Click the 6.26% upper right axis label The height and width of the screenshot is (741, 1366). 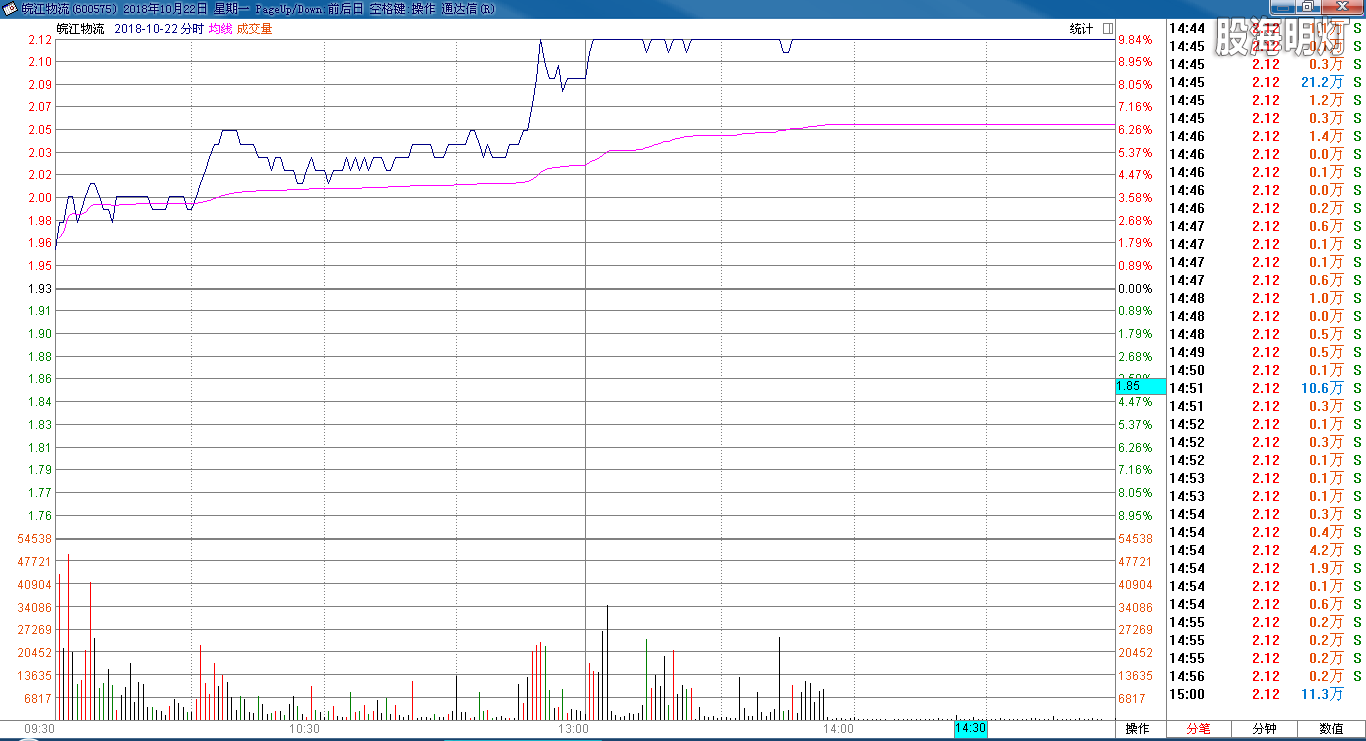tap(1135, 130)
